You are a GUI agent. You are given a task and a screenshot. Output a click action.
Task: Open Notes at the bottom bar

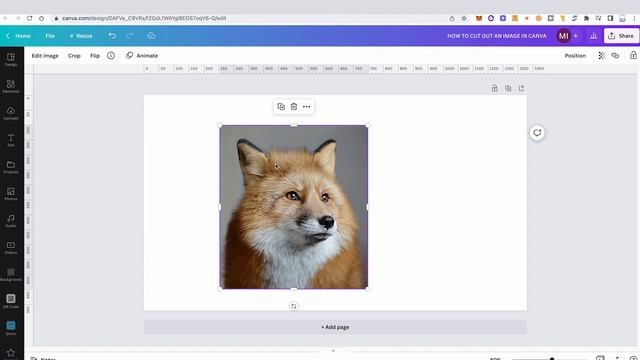[x=43, y=358]
